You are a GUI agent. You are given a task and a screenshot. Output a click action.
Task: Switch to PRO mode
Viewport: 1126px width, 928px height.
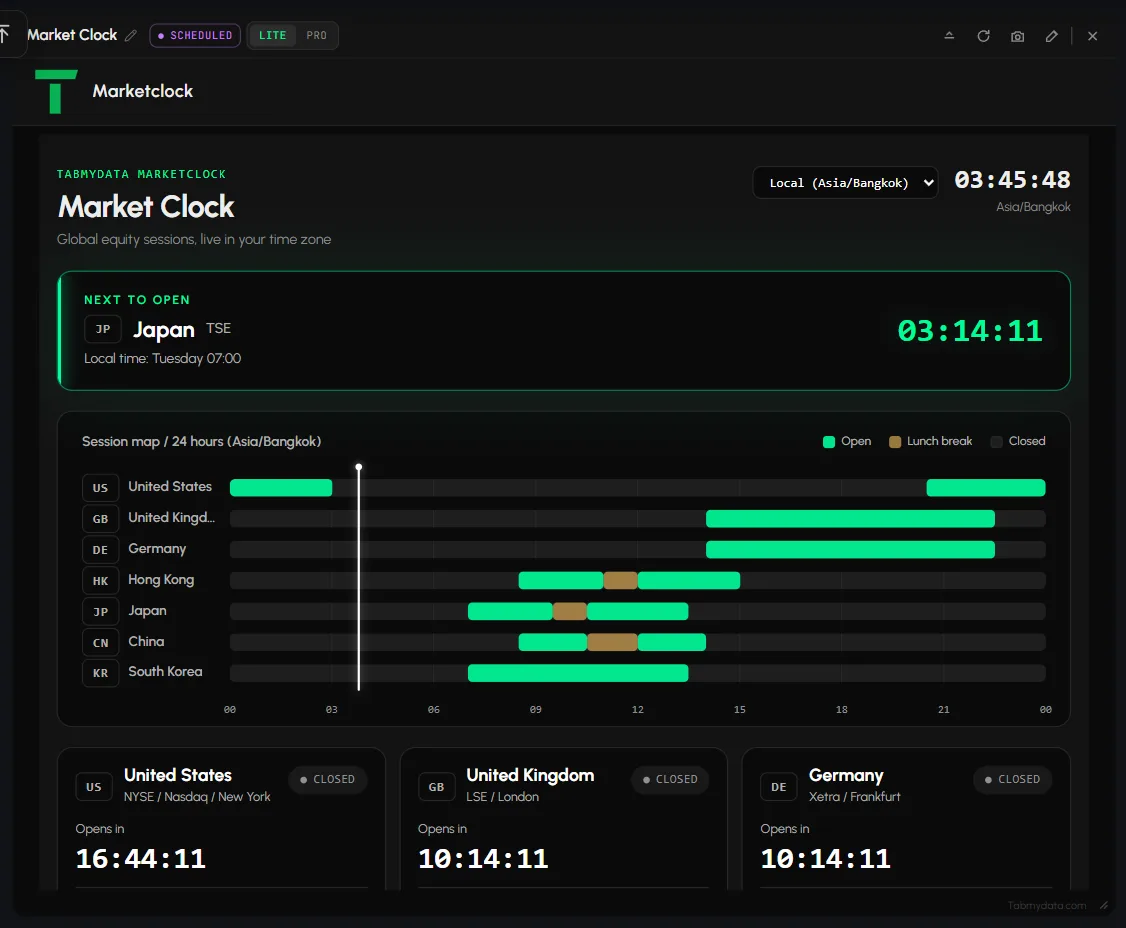[316, 35]
